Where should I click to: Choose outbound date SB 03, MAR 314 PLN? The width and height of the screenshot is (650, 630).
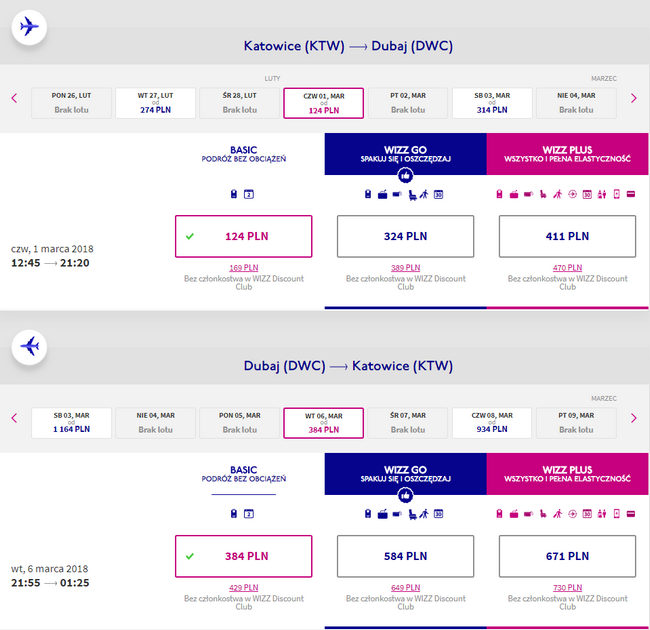tap(492, 103)
